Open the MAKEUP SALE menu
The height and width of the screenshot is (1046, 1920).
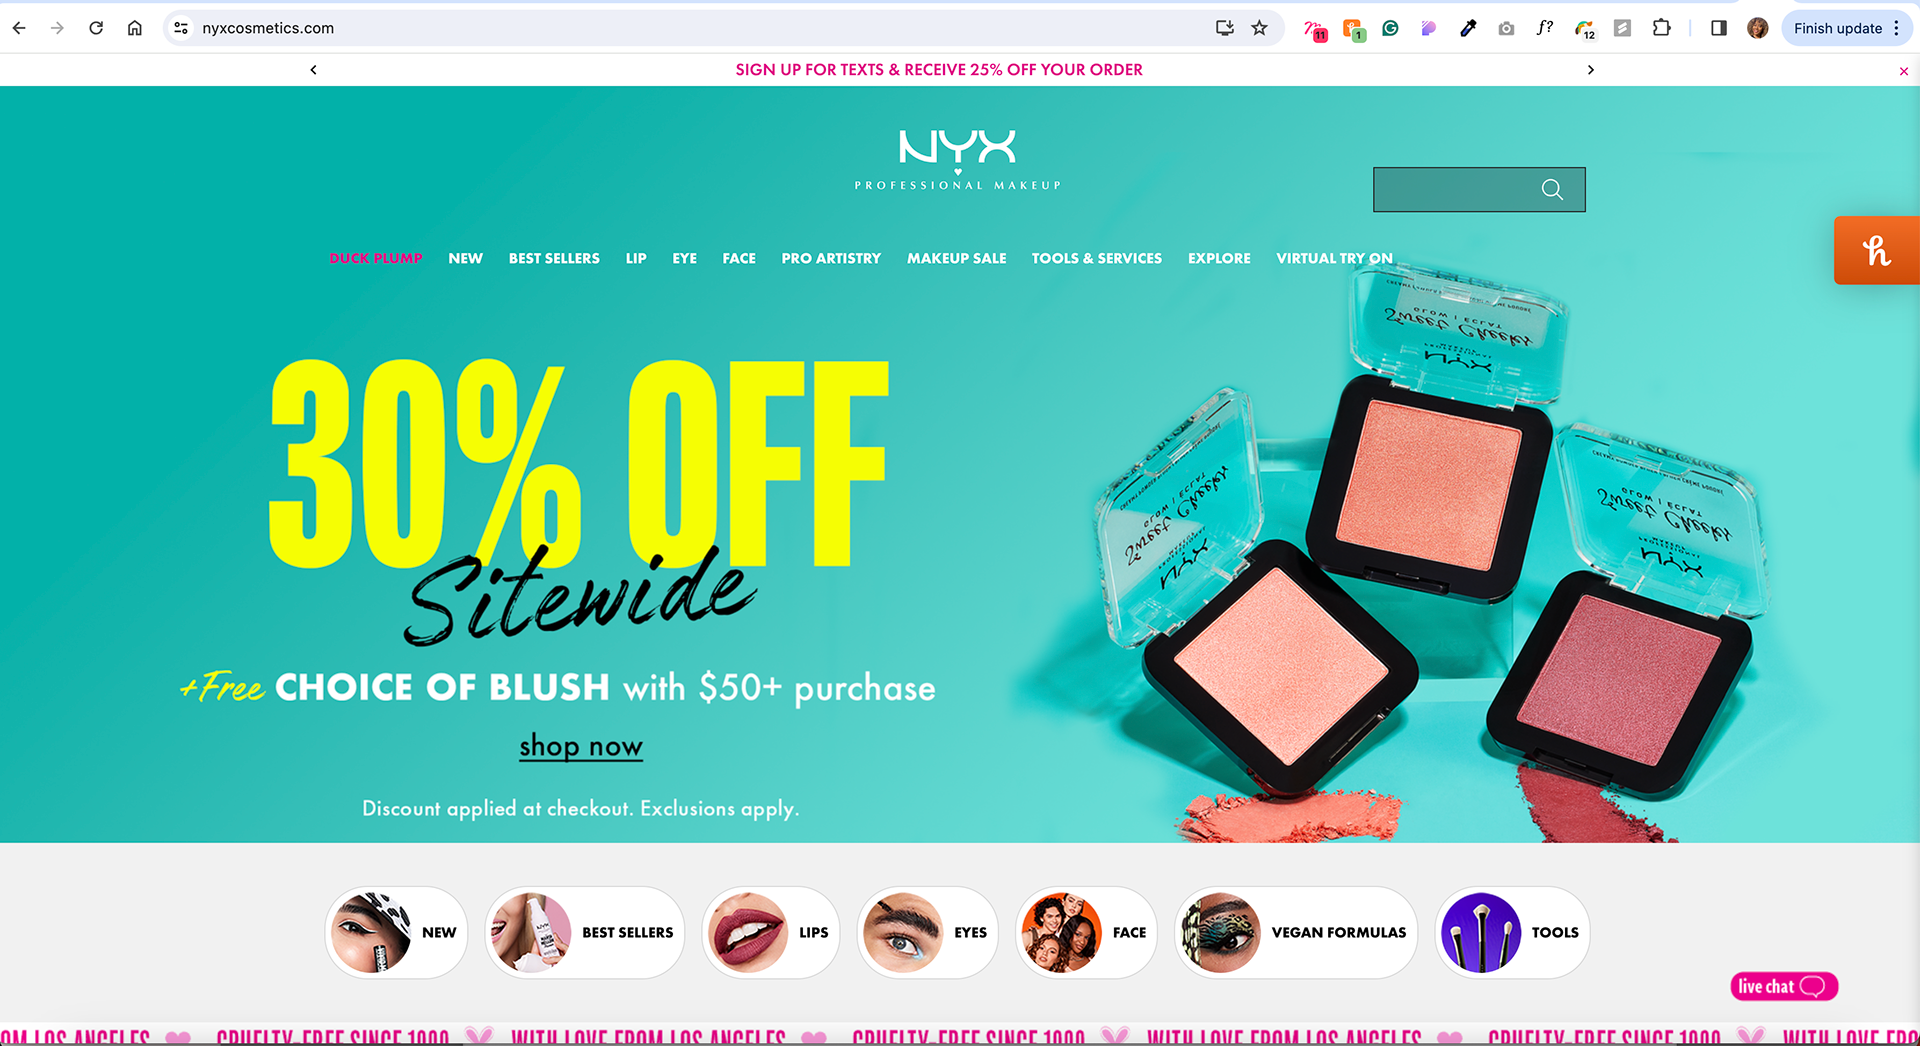tap(957, 258)
